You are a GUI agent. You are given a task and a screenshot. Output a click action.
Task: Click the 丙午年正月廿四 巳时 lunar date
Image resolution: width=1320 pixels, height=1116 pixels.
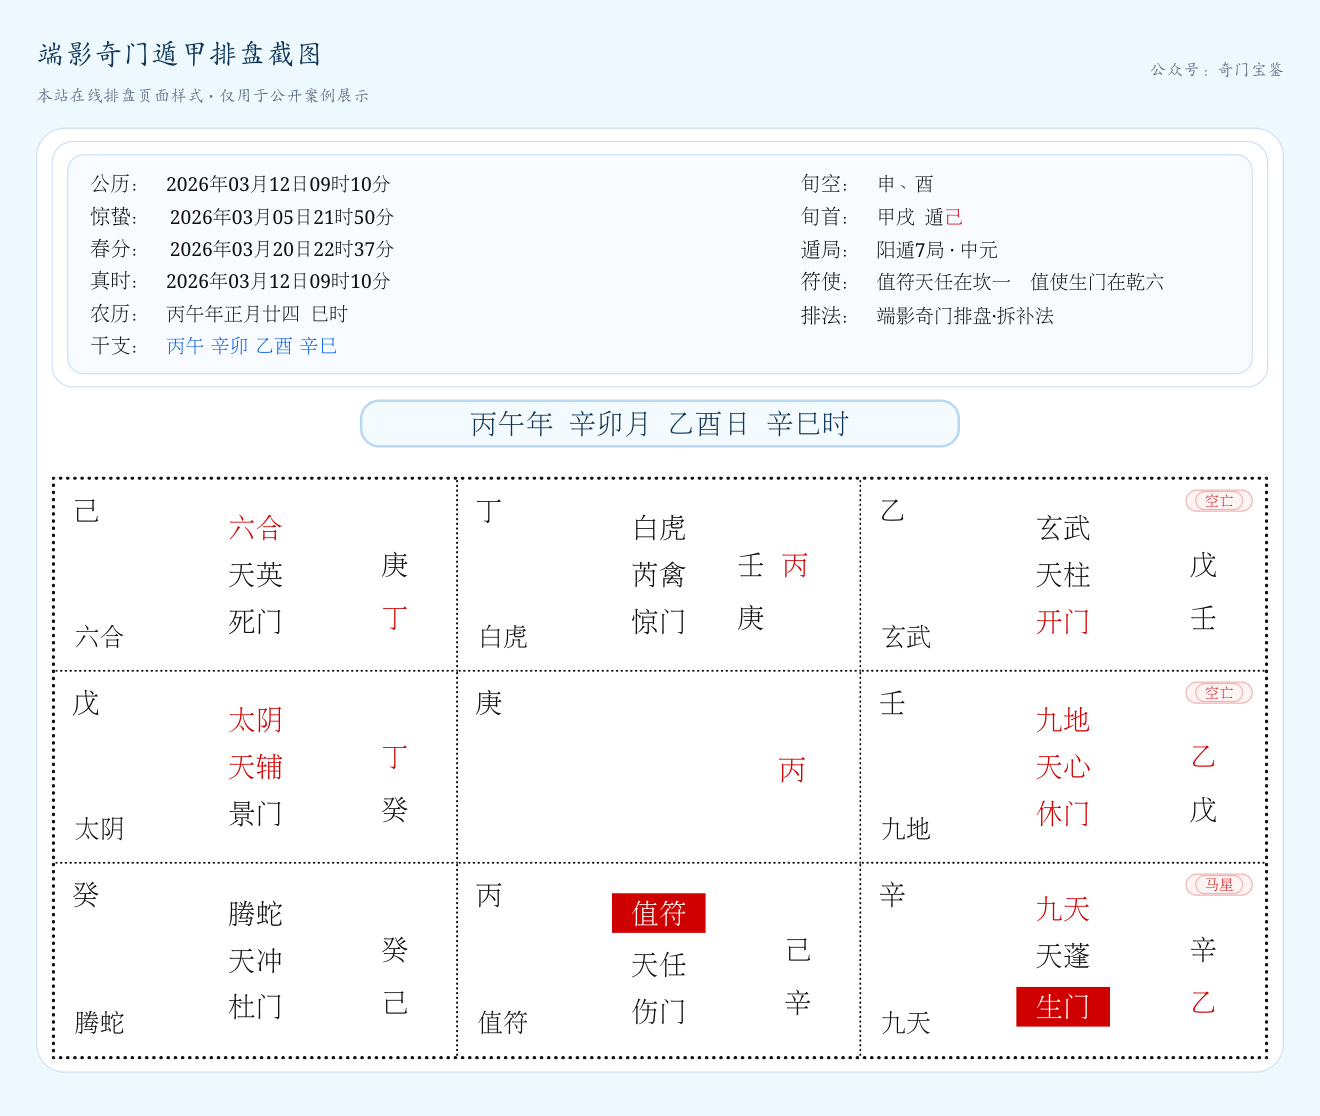click(257, 314)
